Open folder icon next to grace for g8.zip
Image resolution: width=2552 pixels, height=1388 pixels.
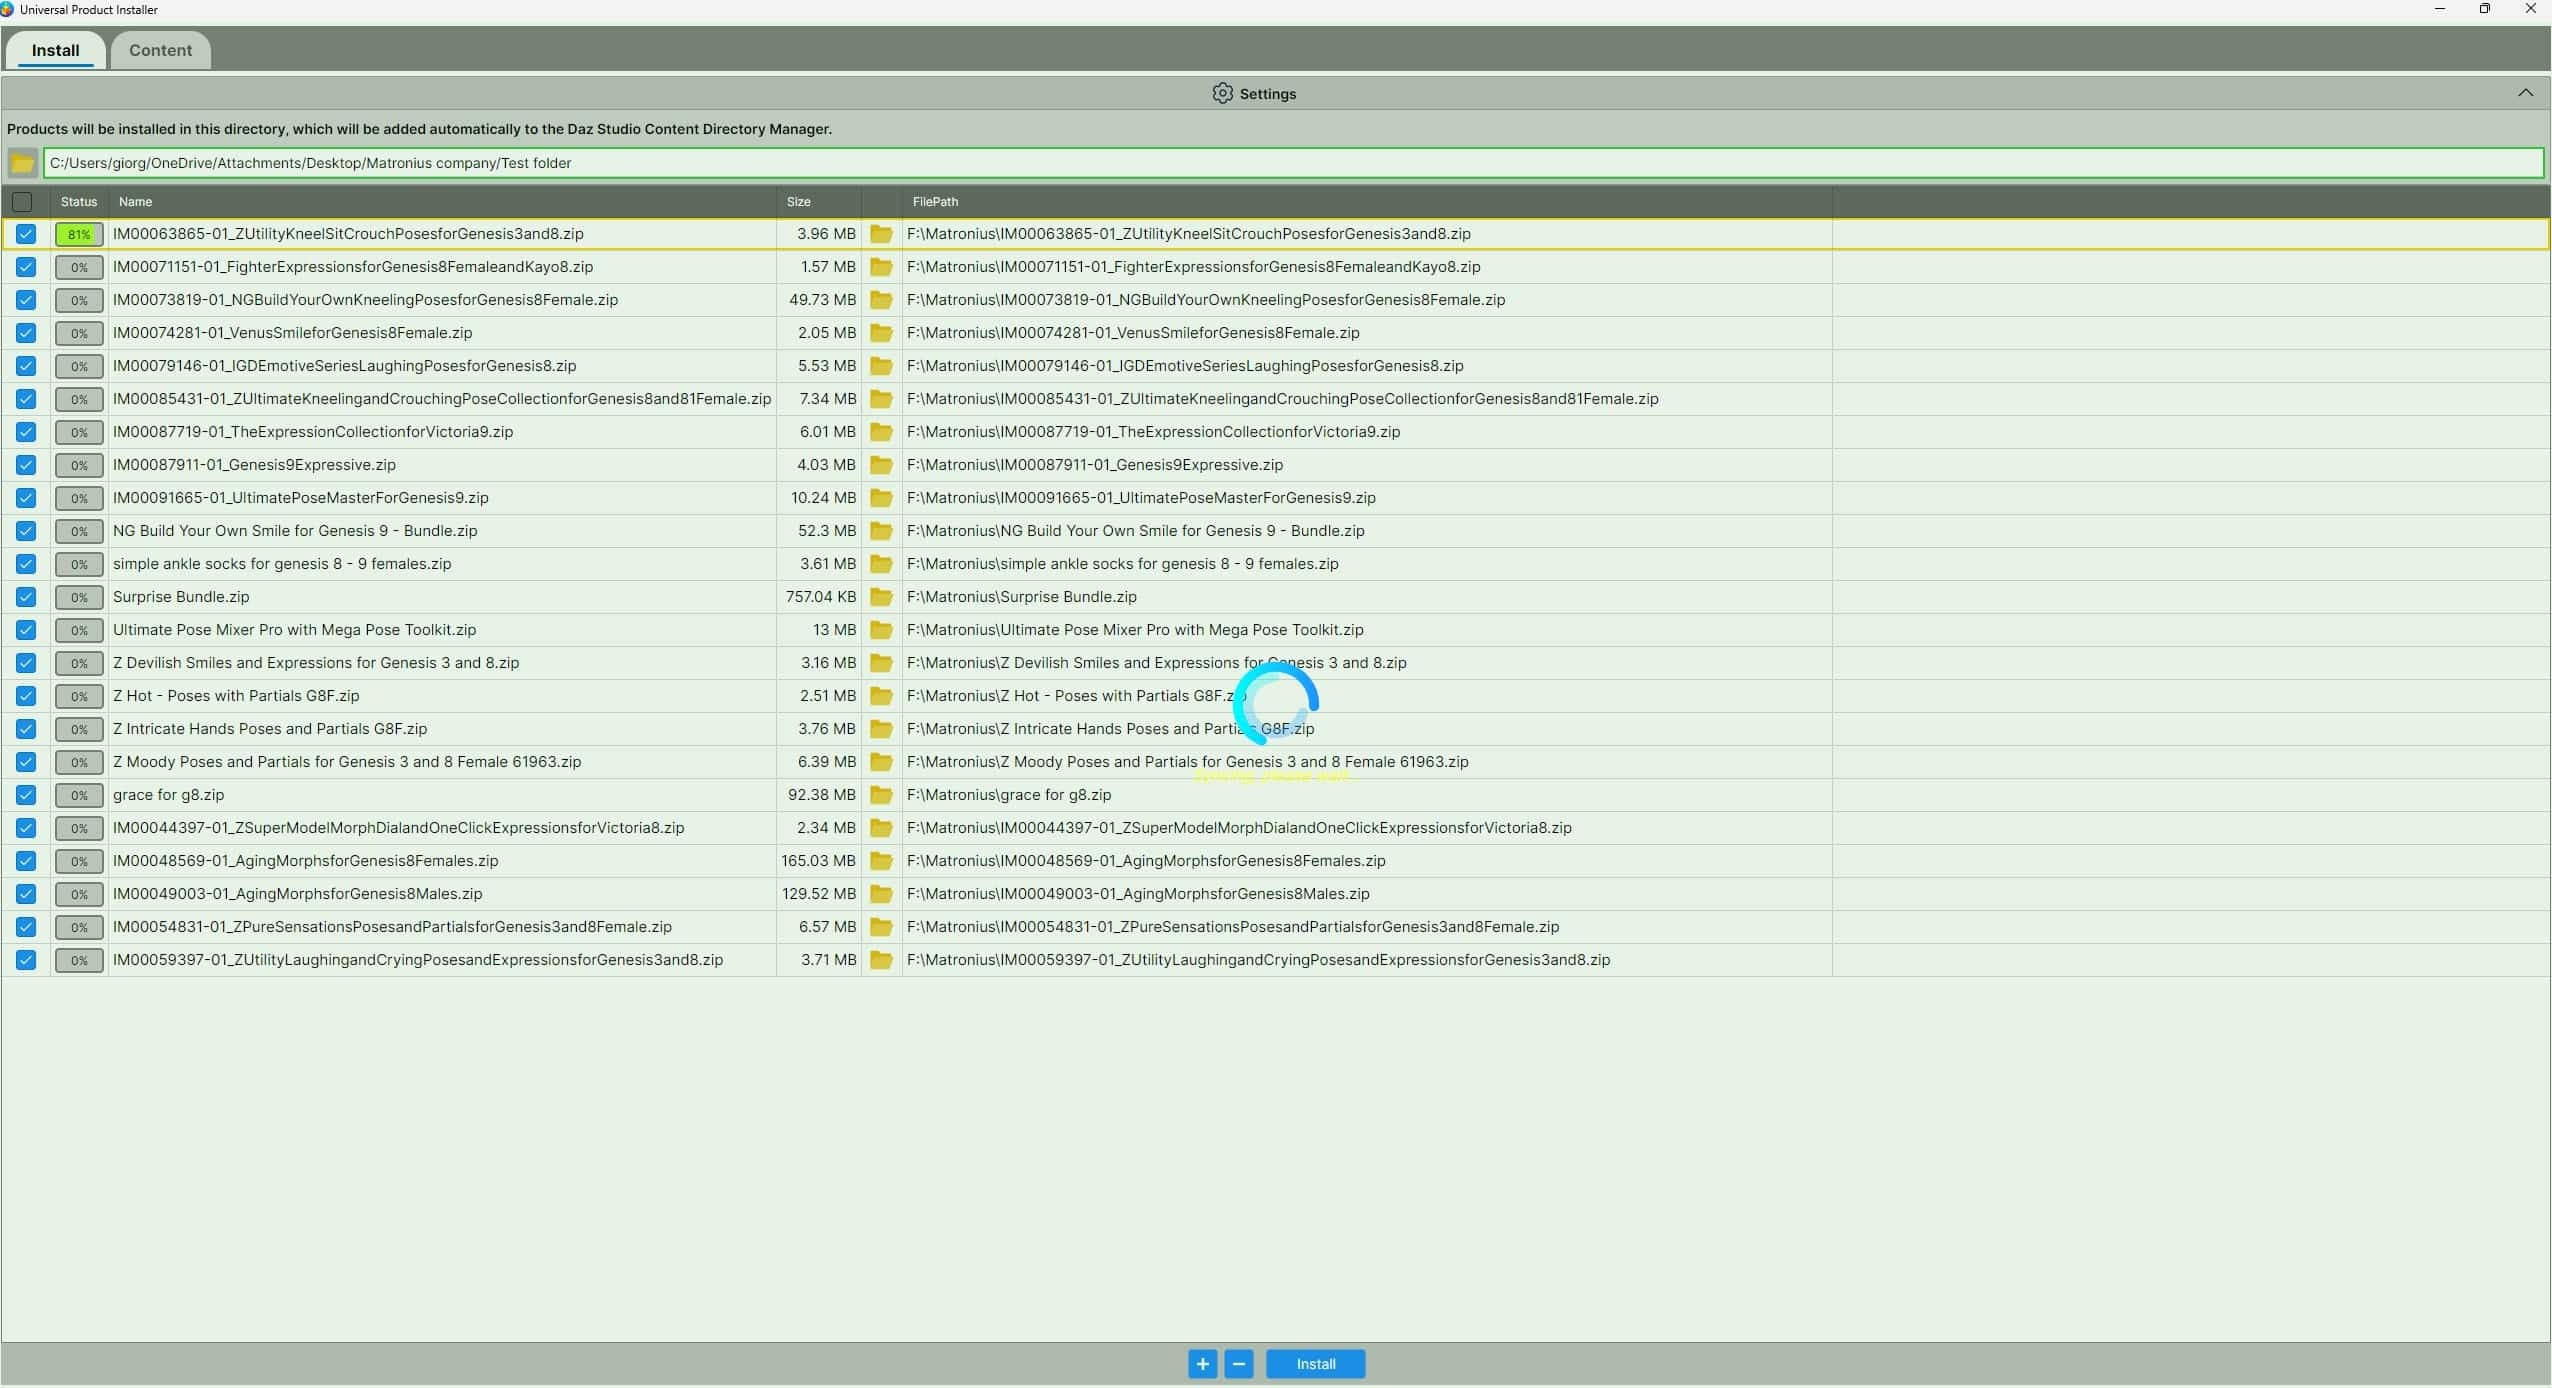[x=880, y=795]
